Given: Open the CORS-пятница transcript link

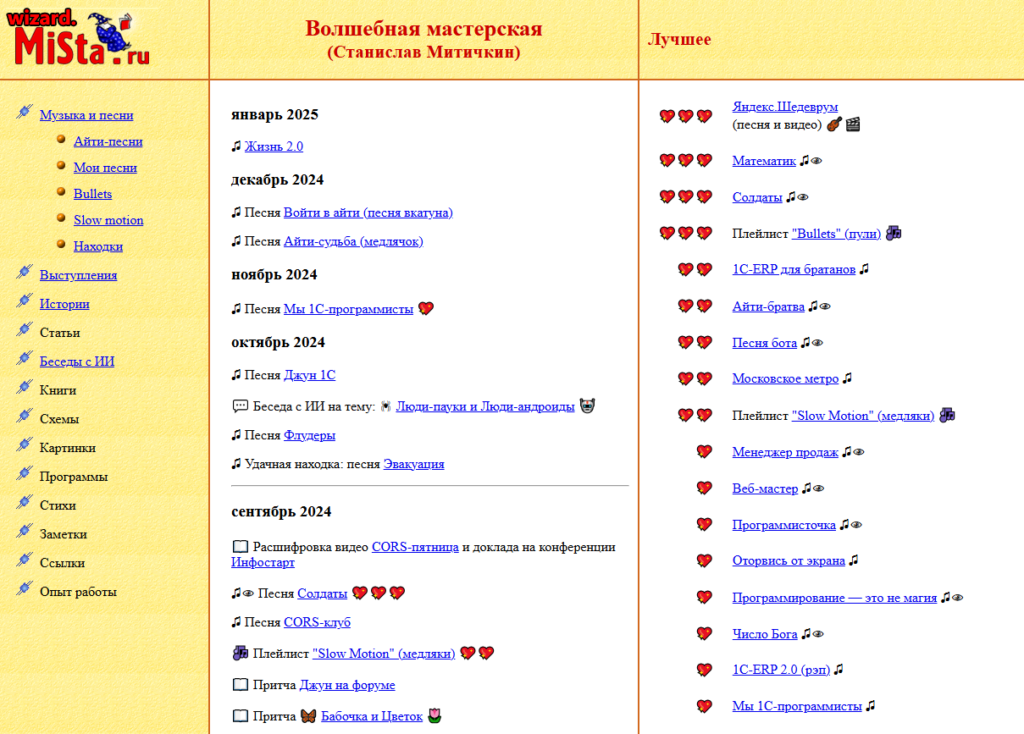Looking at the screenshot, I should point(415,547).
